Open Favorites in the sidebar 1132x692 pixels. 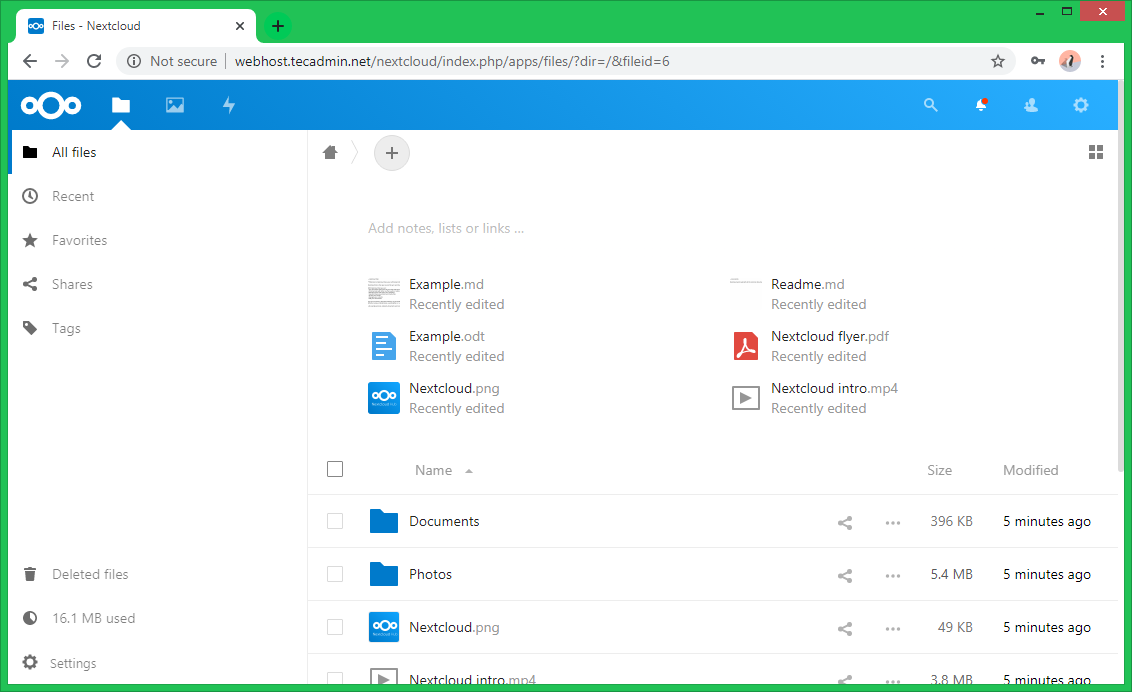(x=159, y=240)
